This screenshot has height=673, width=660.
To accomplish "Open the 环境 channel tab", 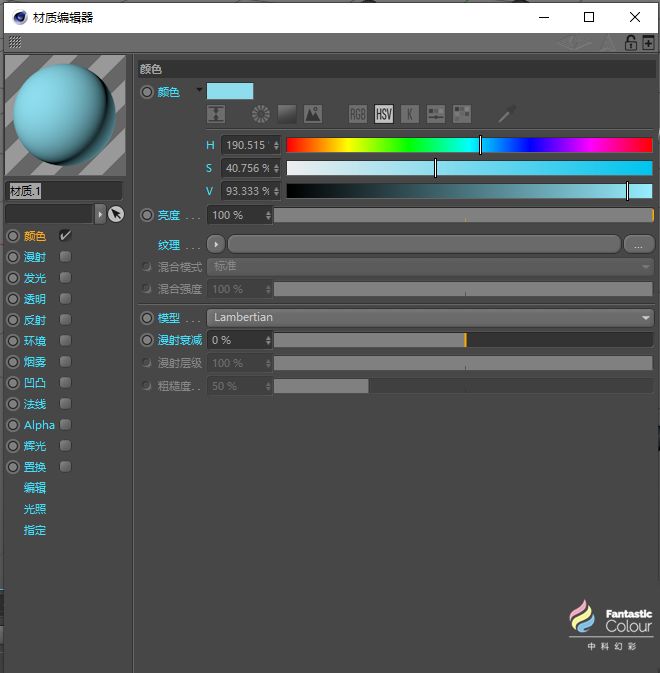I will (35, 341).
